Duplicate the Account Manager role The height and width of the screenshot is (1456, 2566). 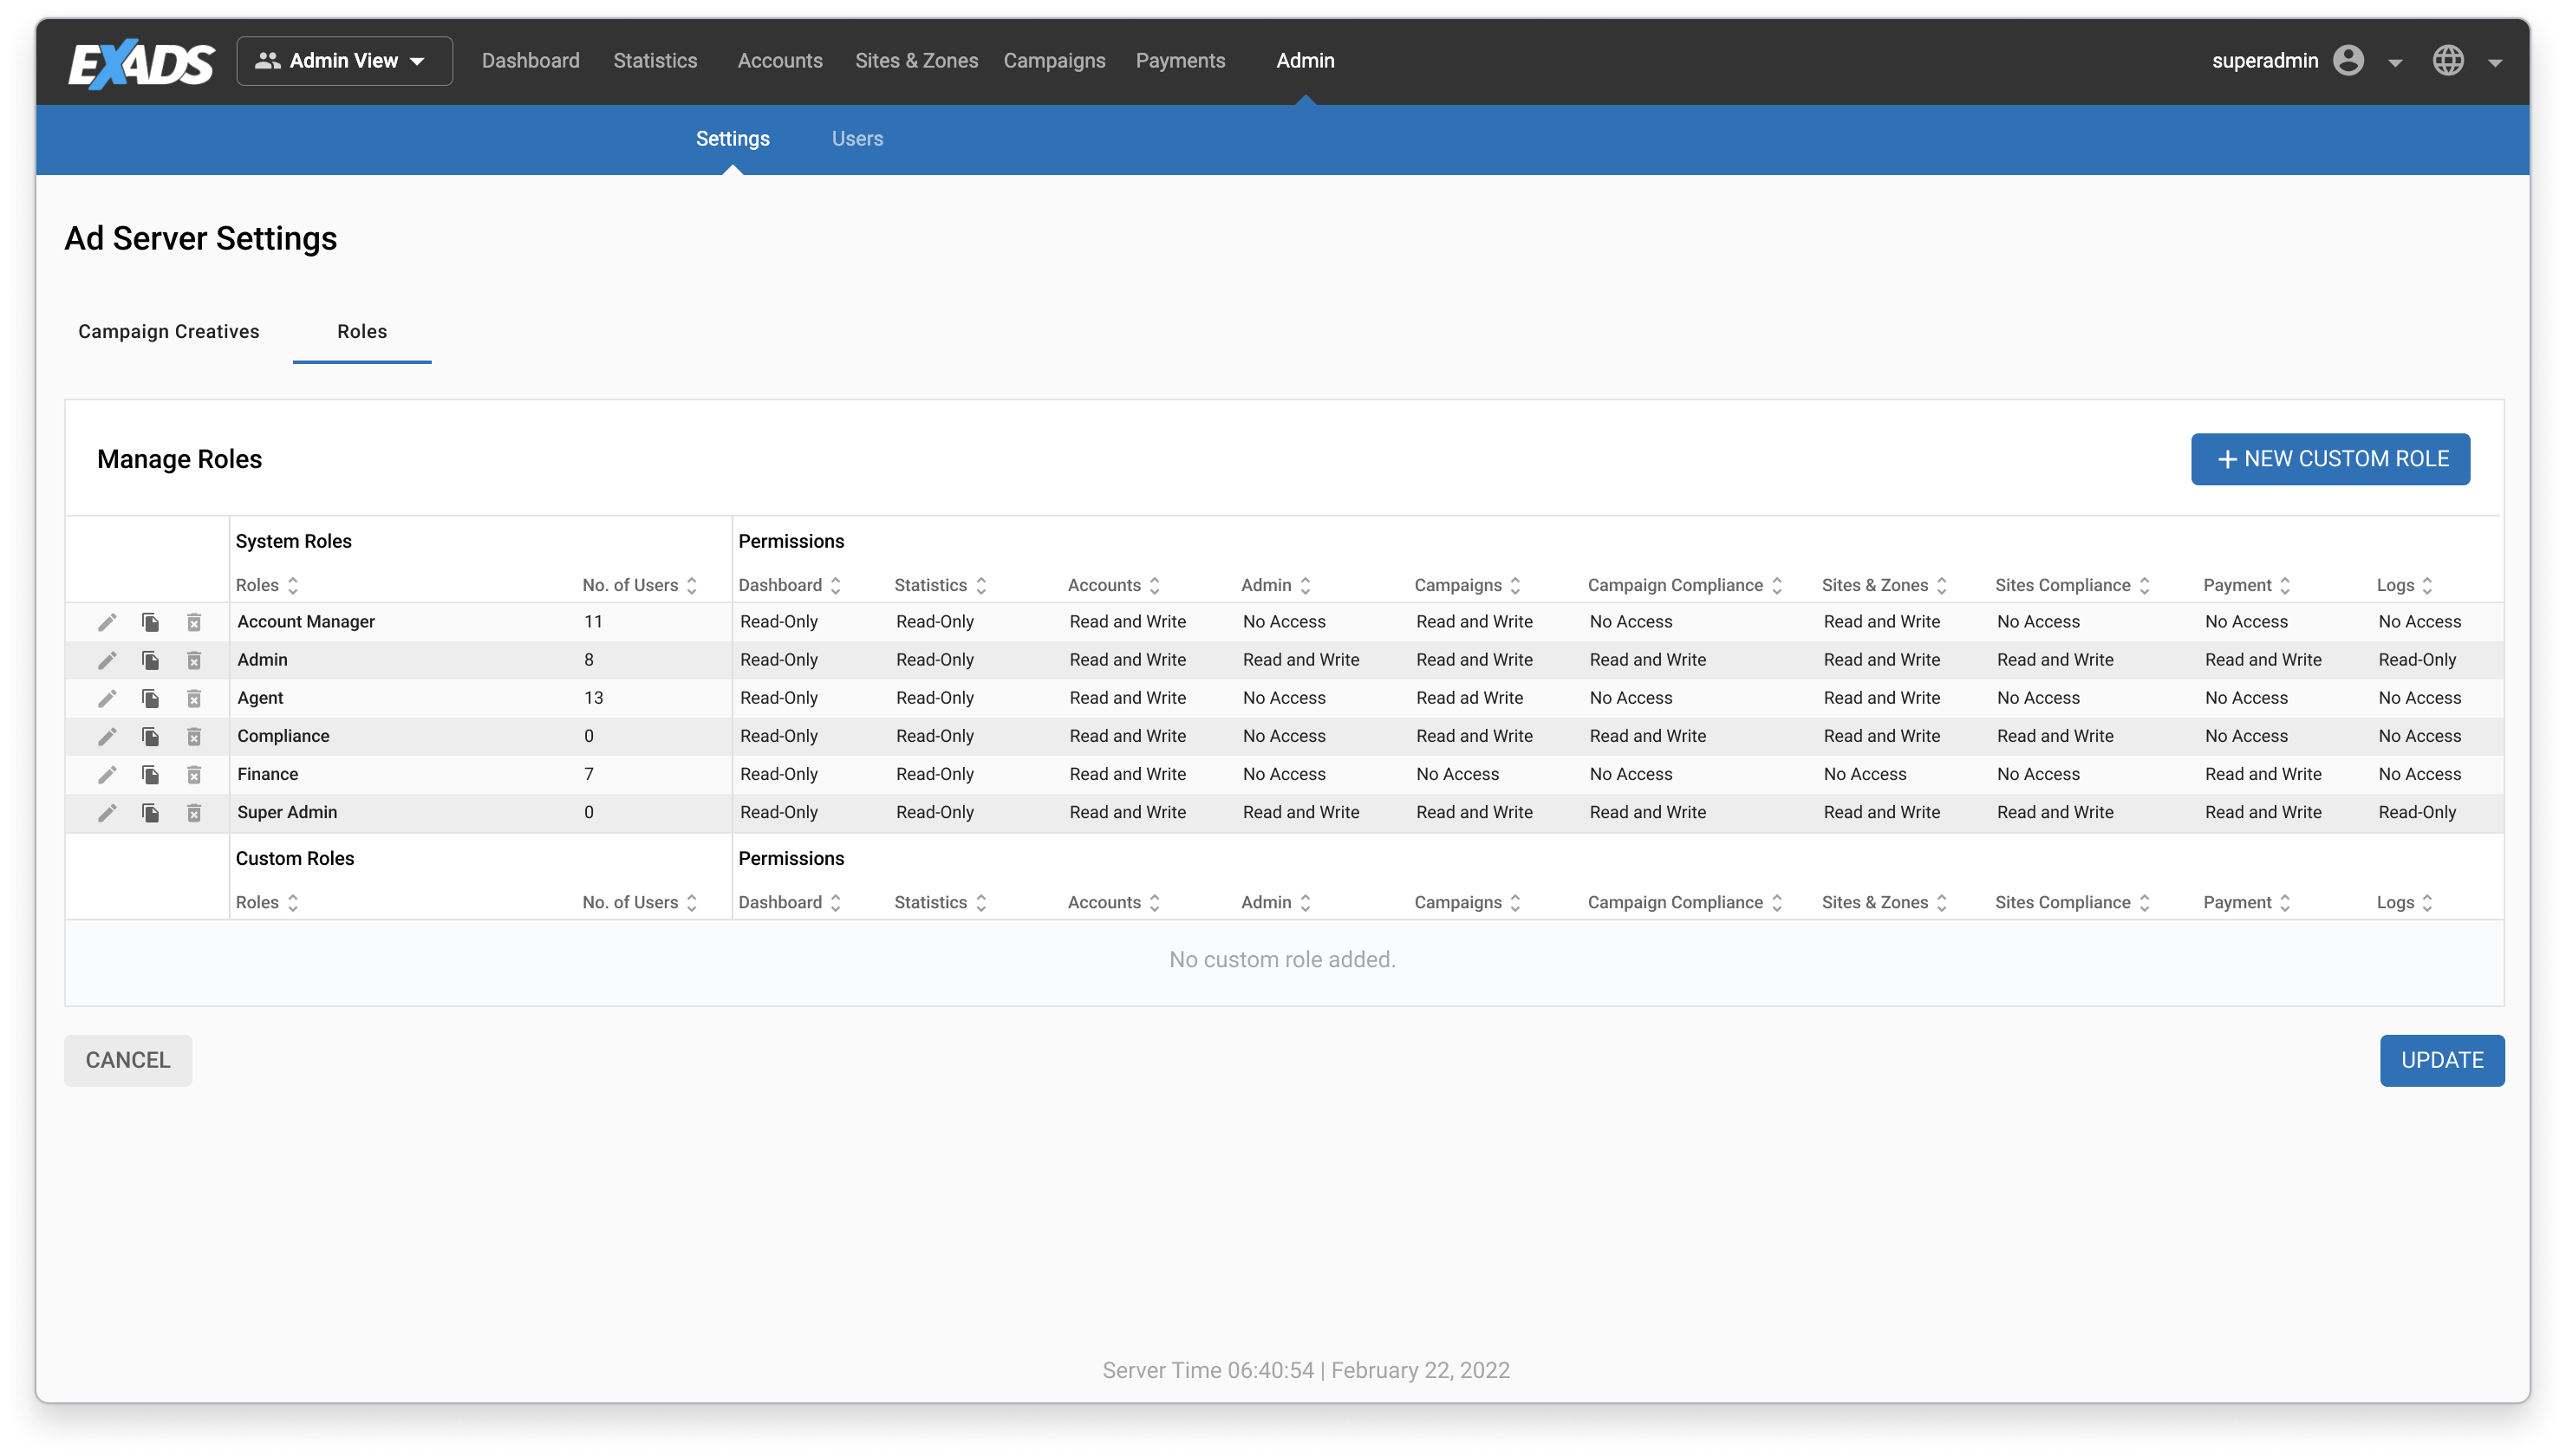click(x=151, y=622)
